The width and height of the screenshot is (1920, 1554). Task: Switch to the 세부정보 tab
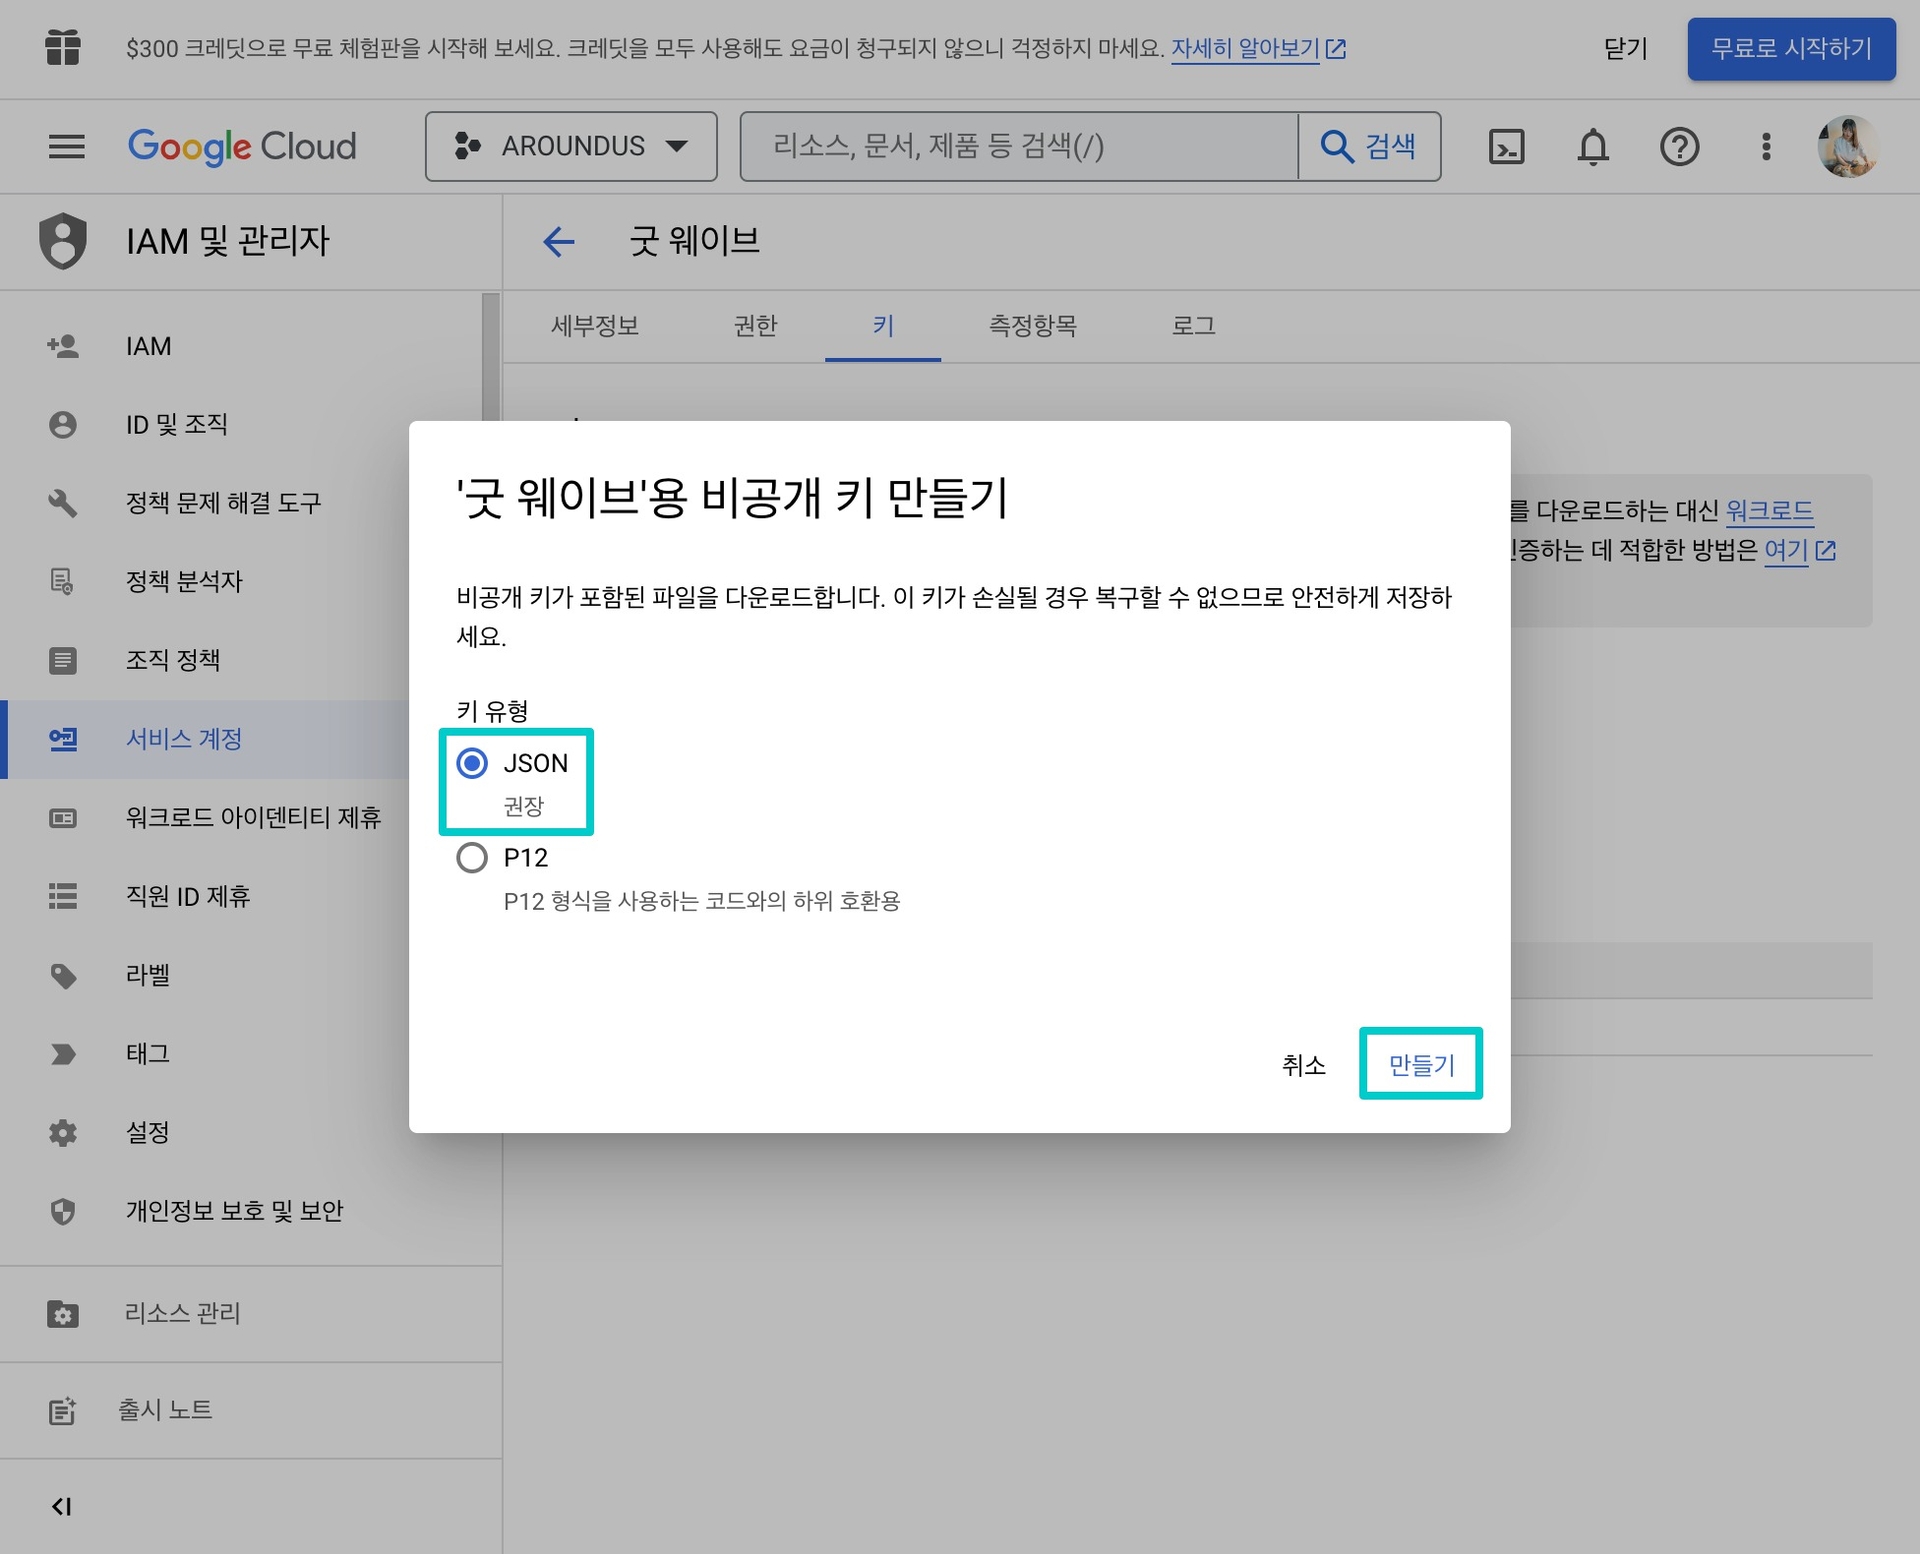point(595,326)
